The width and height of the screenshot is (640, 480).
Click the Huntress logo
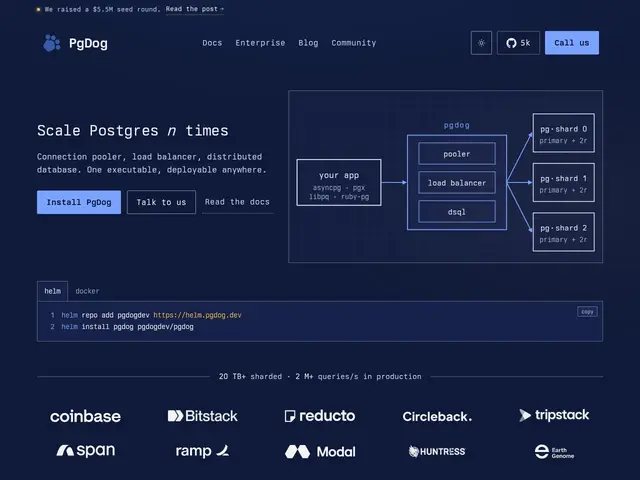(x=437, y=451)
